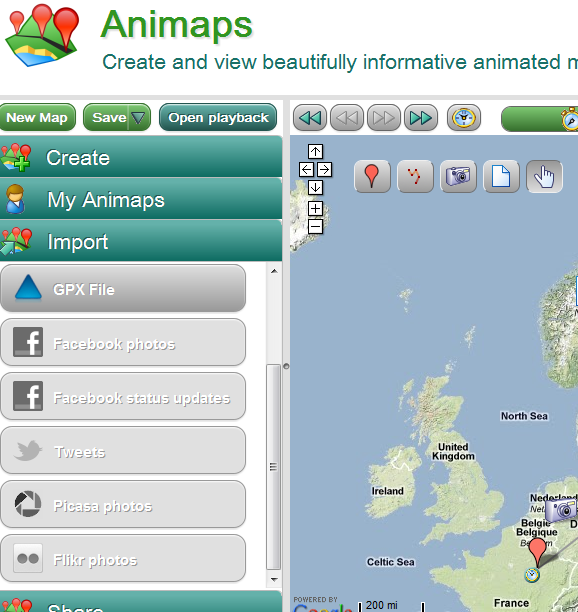
Task: Select the add photo camera tool
Action: point(458,176)
